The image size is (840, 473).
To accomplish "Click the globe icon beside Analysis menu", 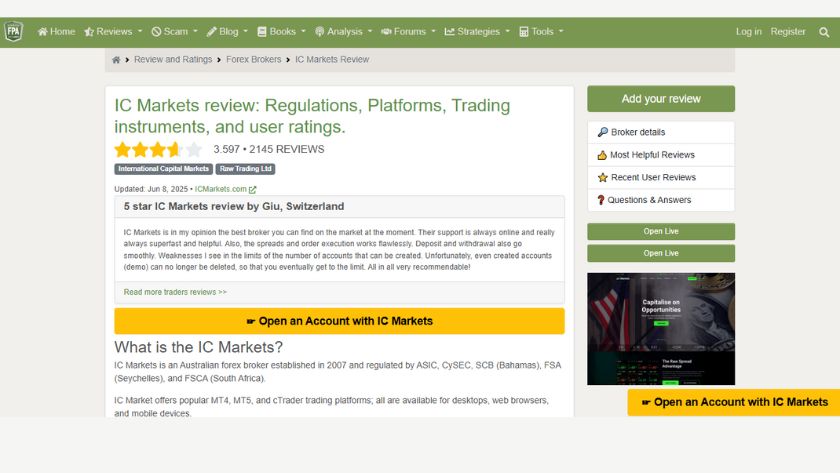I will tap(320, 32).
